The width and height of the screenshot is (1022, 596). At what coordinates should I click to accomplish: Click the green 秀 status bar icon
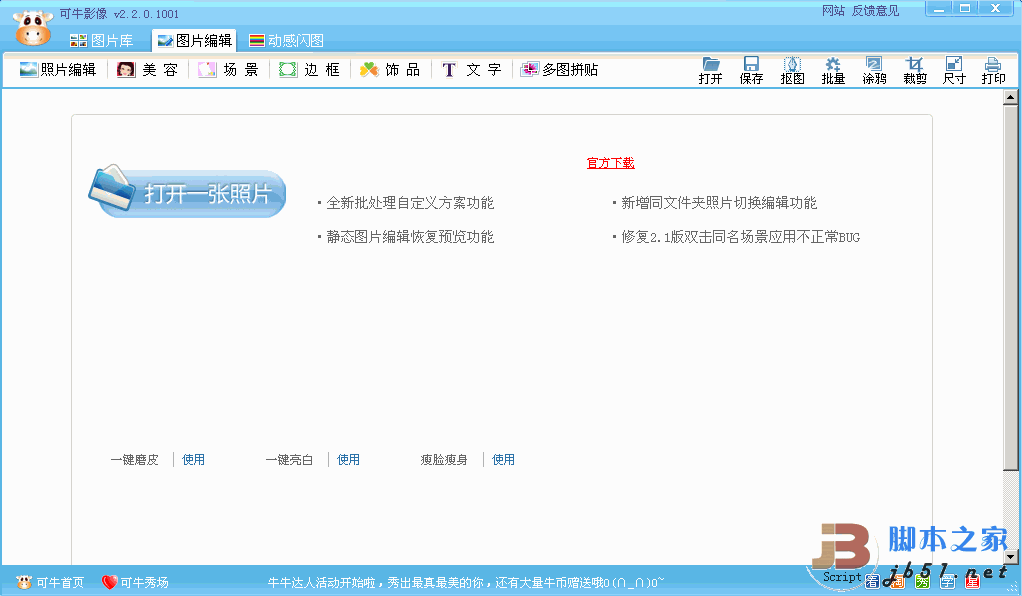pyautogui.click(x=922, y=580)
